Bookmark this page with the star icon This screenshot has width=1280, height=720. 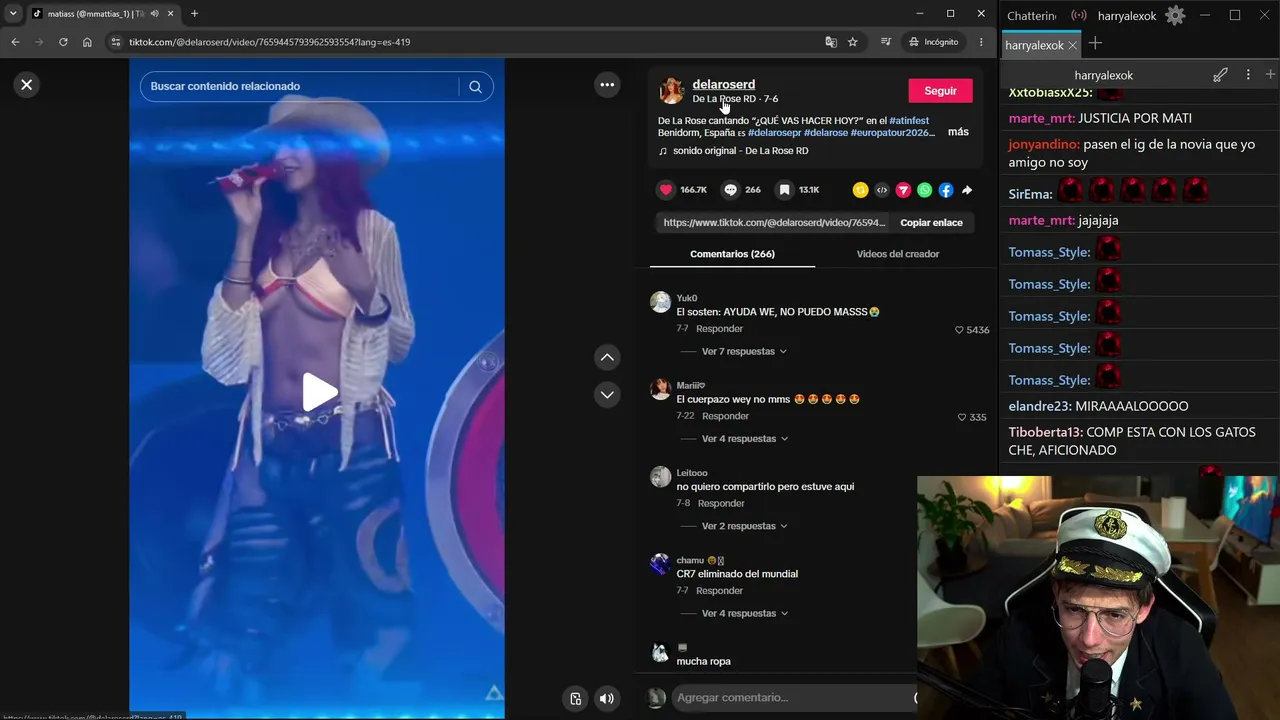click(853, 42)
